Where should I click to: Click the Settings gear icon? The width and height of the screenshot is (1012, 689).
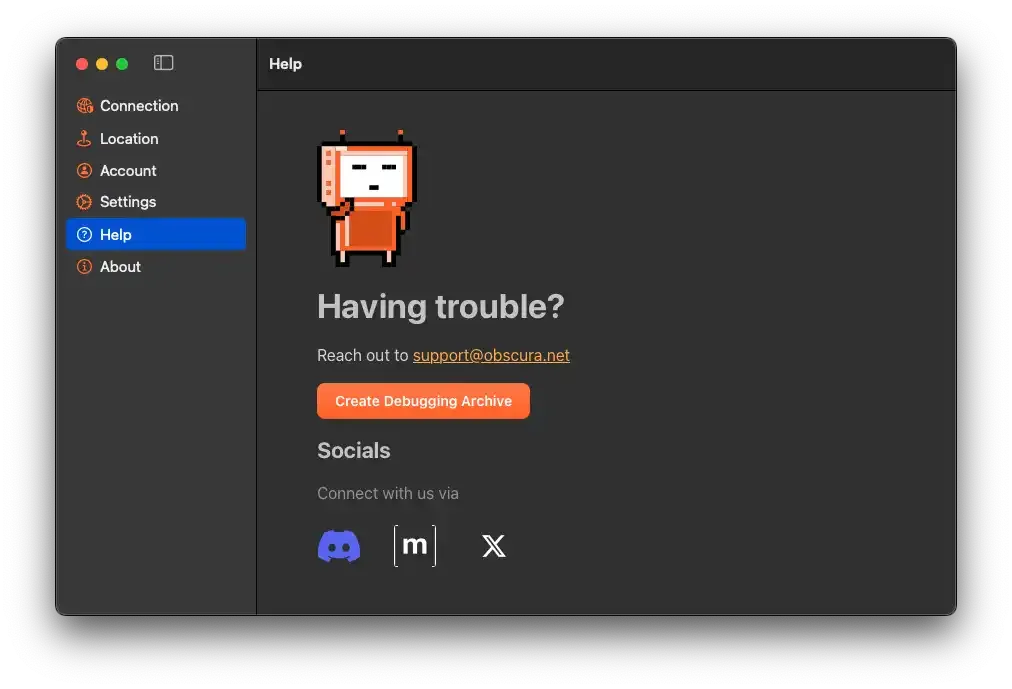tap(85, 202)
